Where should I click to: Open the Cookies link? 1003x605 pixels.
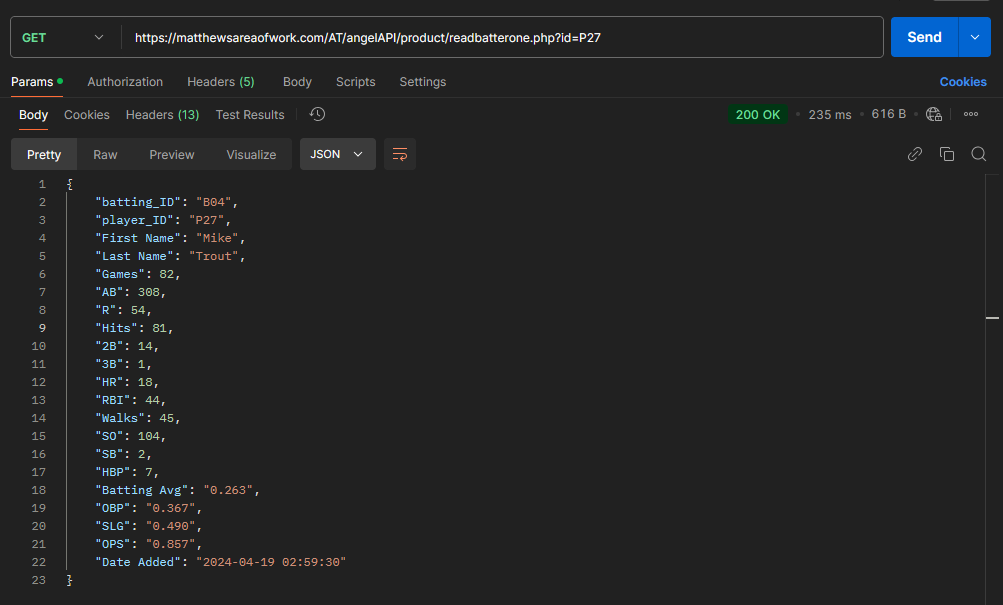tap(963, 82)
